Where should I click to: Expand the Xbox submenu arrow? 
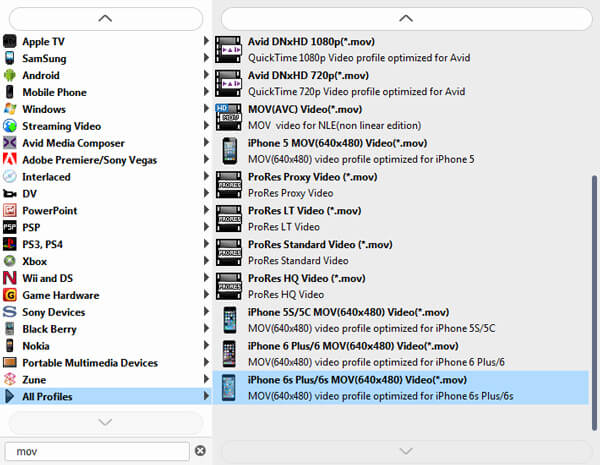pos(206,260)
